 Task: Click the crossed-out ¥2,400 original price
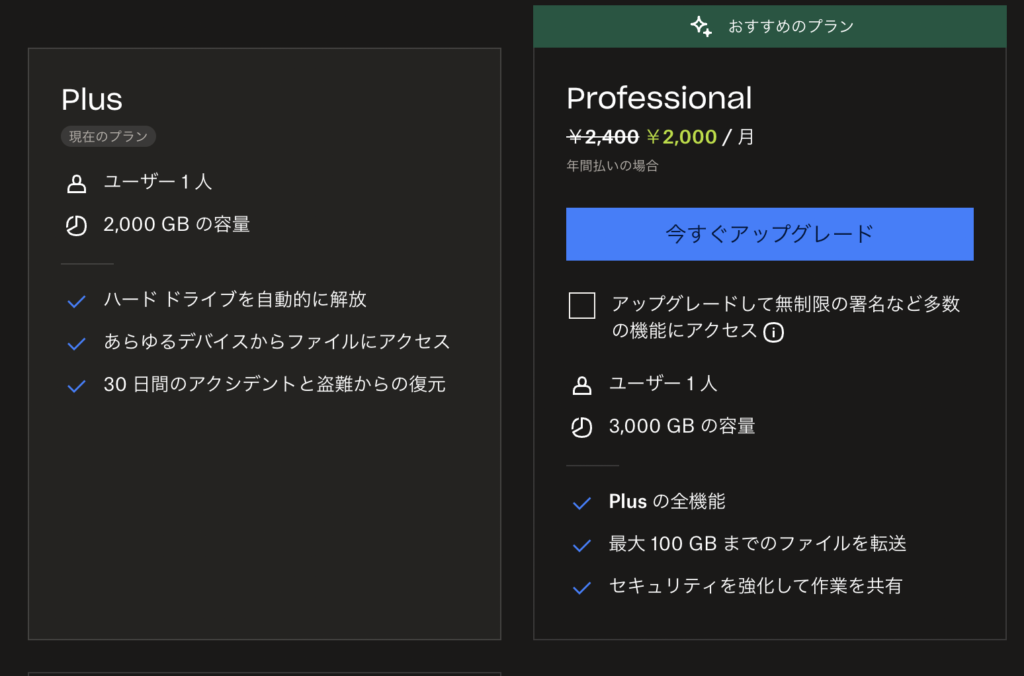coord(602,137)
